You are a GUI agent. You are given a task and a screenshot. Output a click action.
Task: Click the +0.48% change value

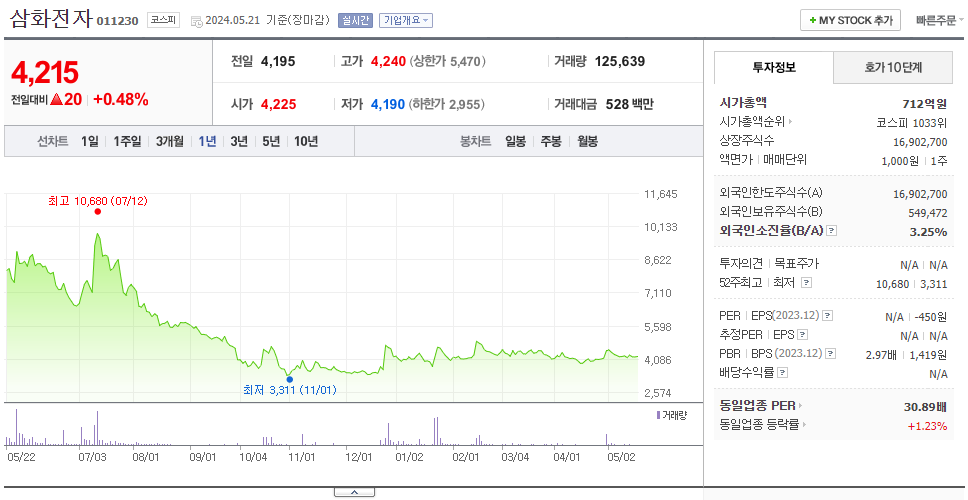pyautogui.click(x=121, y=99)
